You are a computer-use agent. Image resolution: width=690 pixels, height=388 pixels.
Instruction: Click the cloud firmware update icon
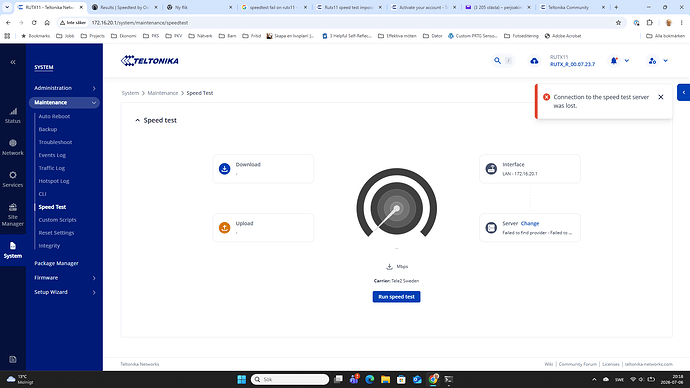(534, 61)
